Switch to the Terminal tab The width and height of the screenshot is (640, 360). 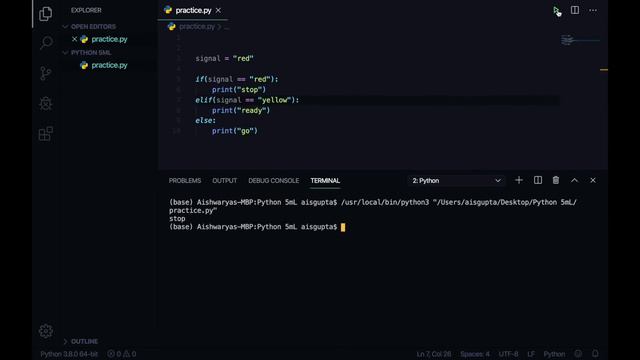325,181
